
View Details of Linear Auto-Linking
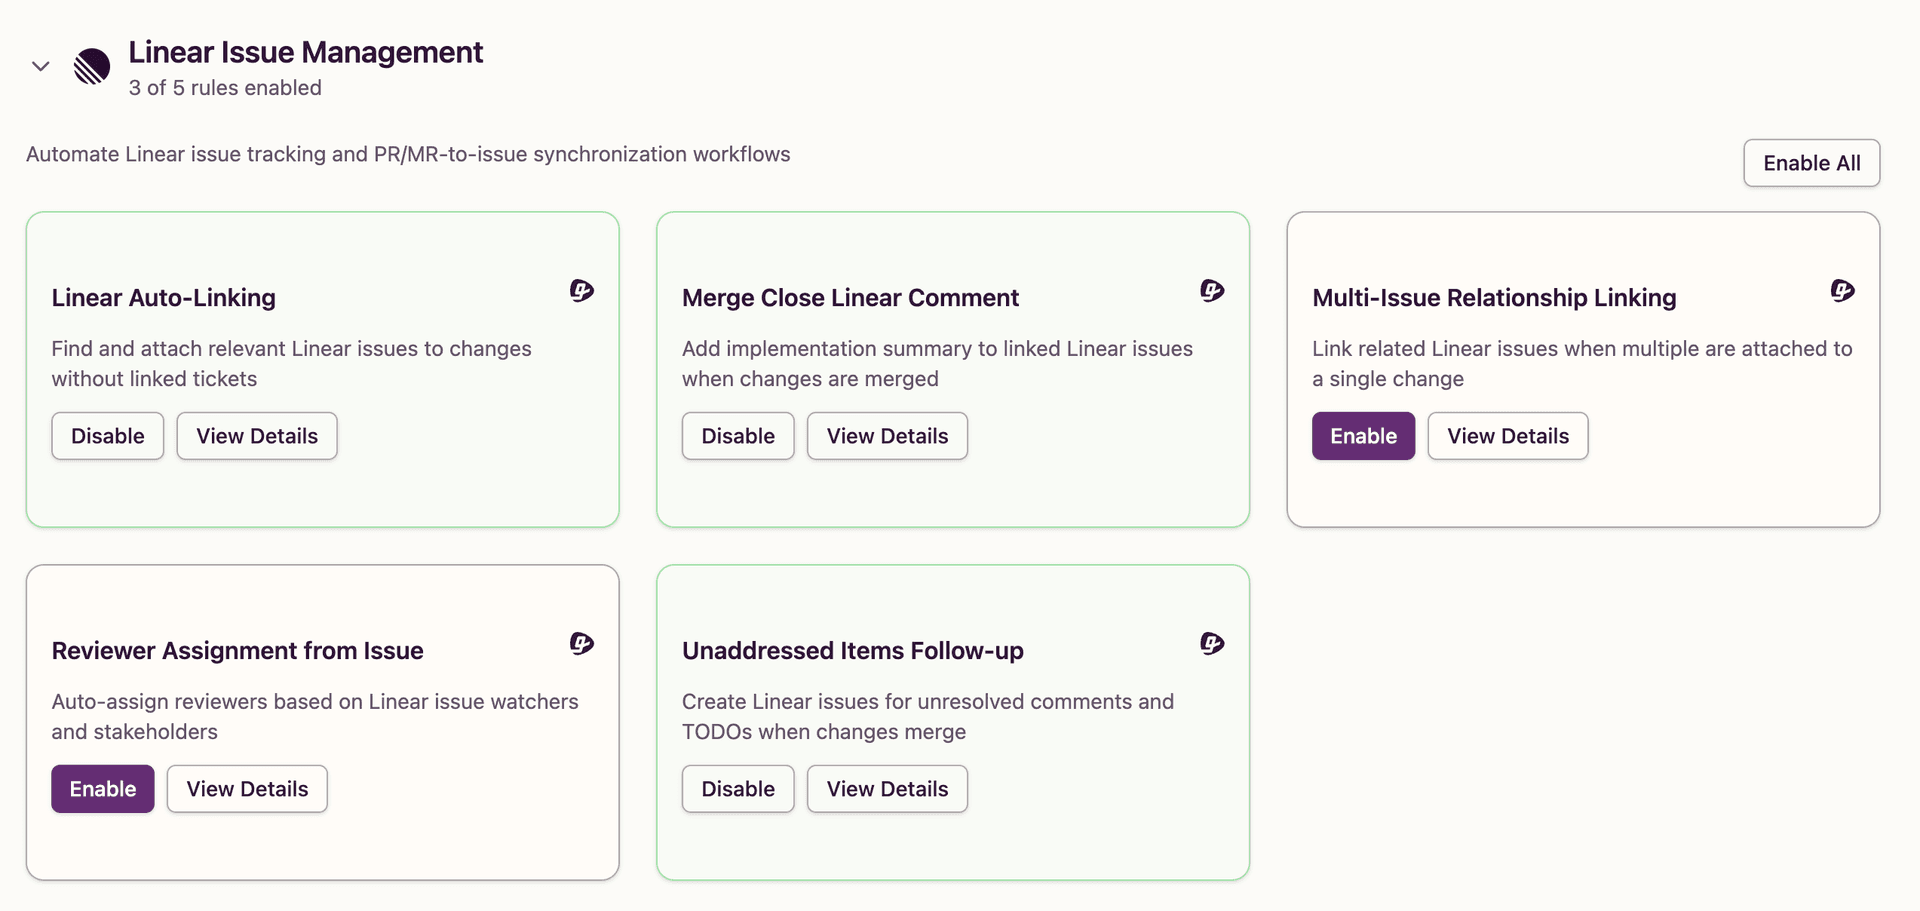point(256,436)
